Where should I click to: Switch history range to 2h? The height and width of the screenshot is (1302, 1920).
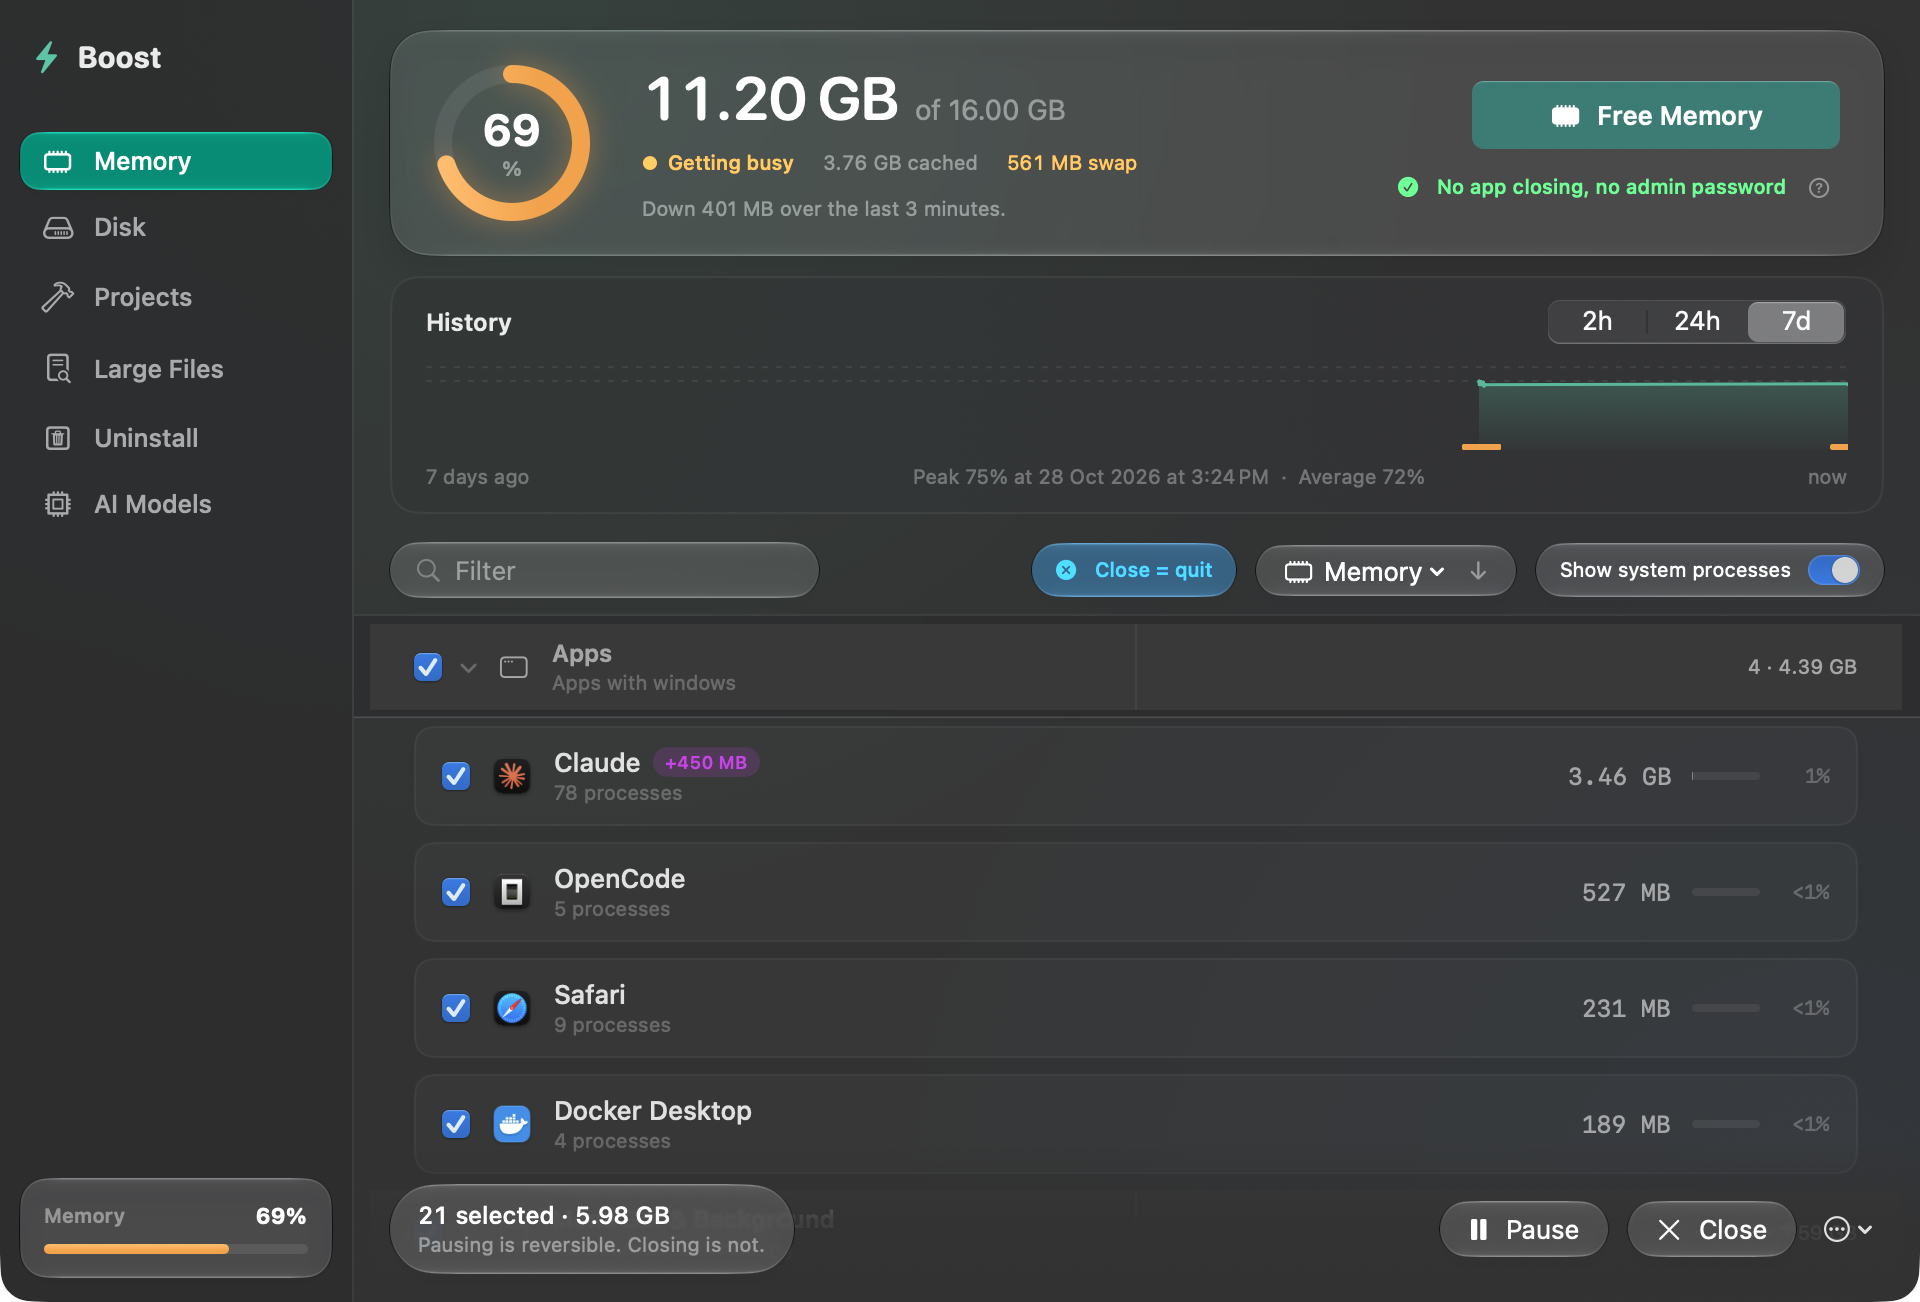pyautogui.click(x=1597, y=321)
